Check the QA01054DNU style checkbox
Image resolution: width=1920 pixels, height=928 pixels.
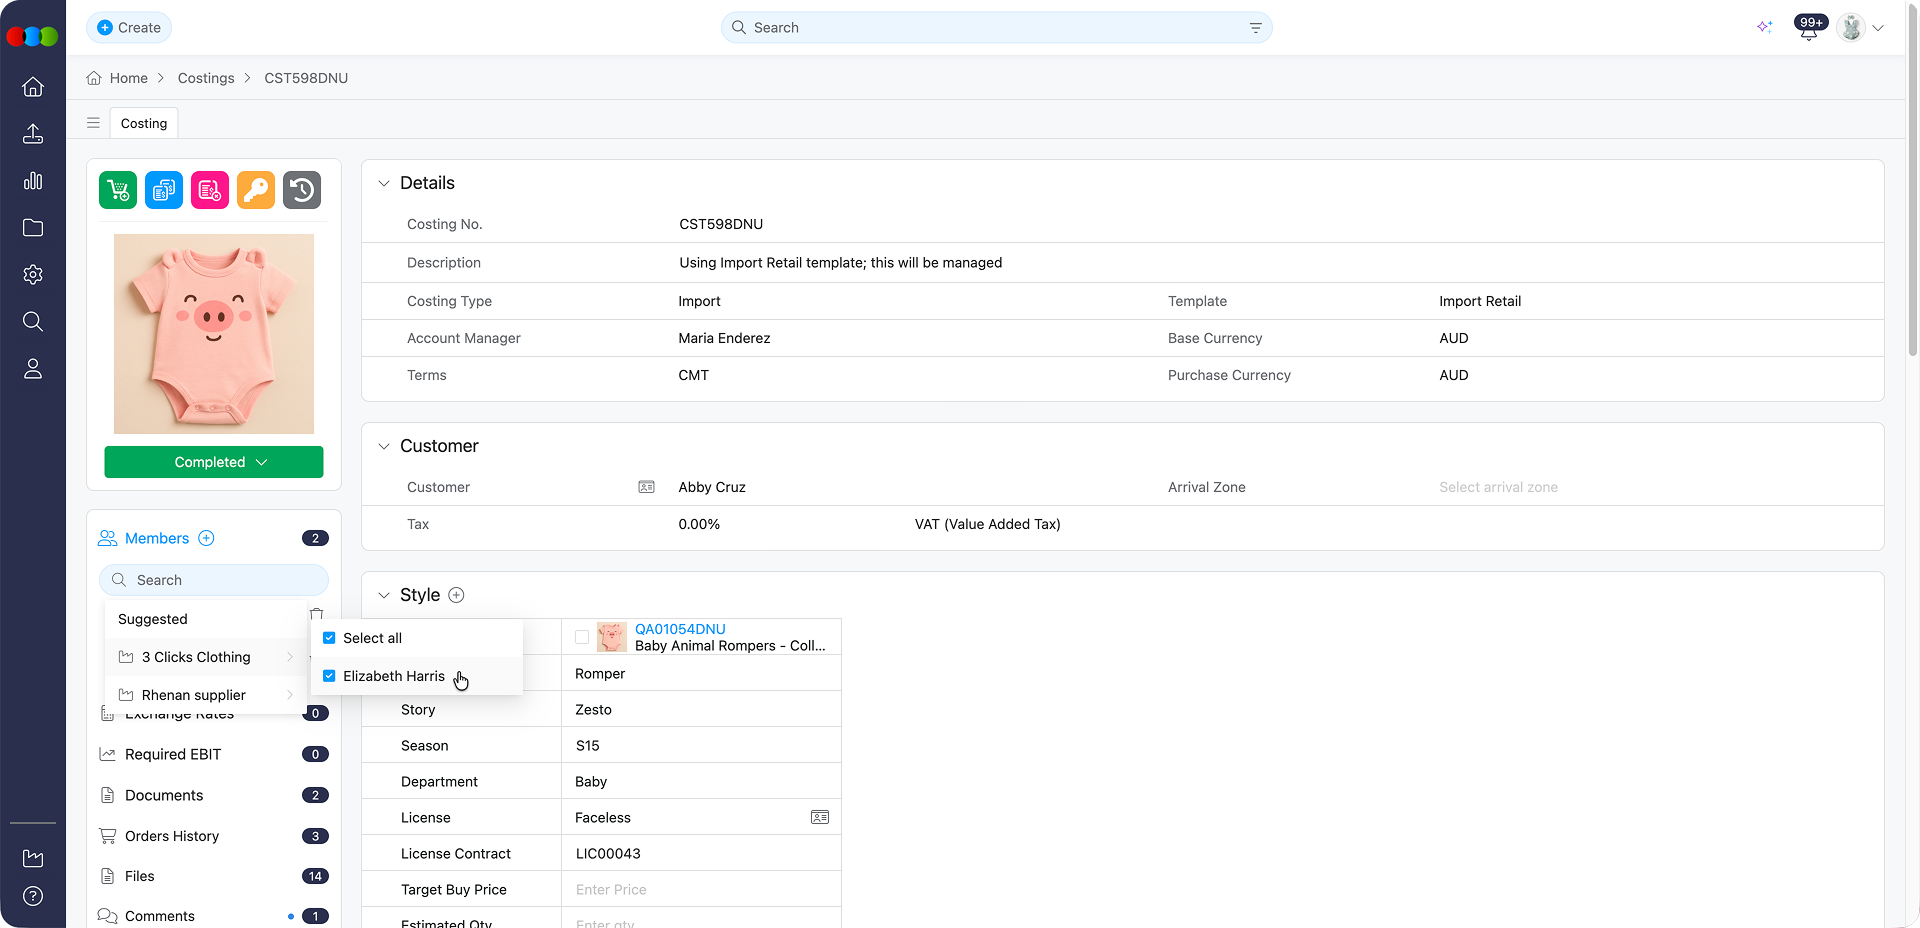(x=582, y=637)
